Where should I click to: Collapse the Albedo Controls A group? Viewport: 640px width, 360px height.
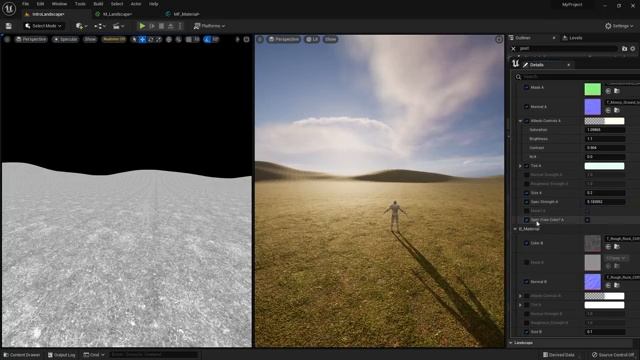click(520, 121)
